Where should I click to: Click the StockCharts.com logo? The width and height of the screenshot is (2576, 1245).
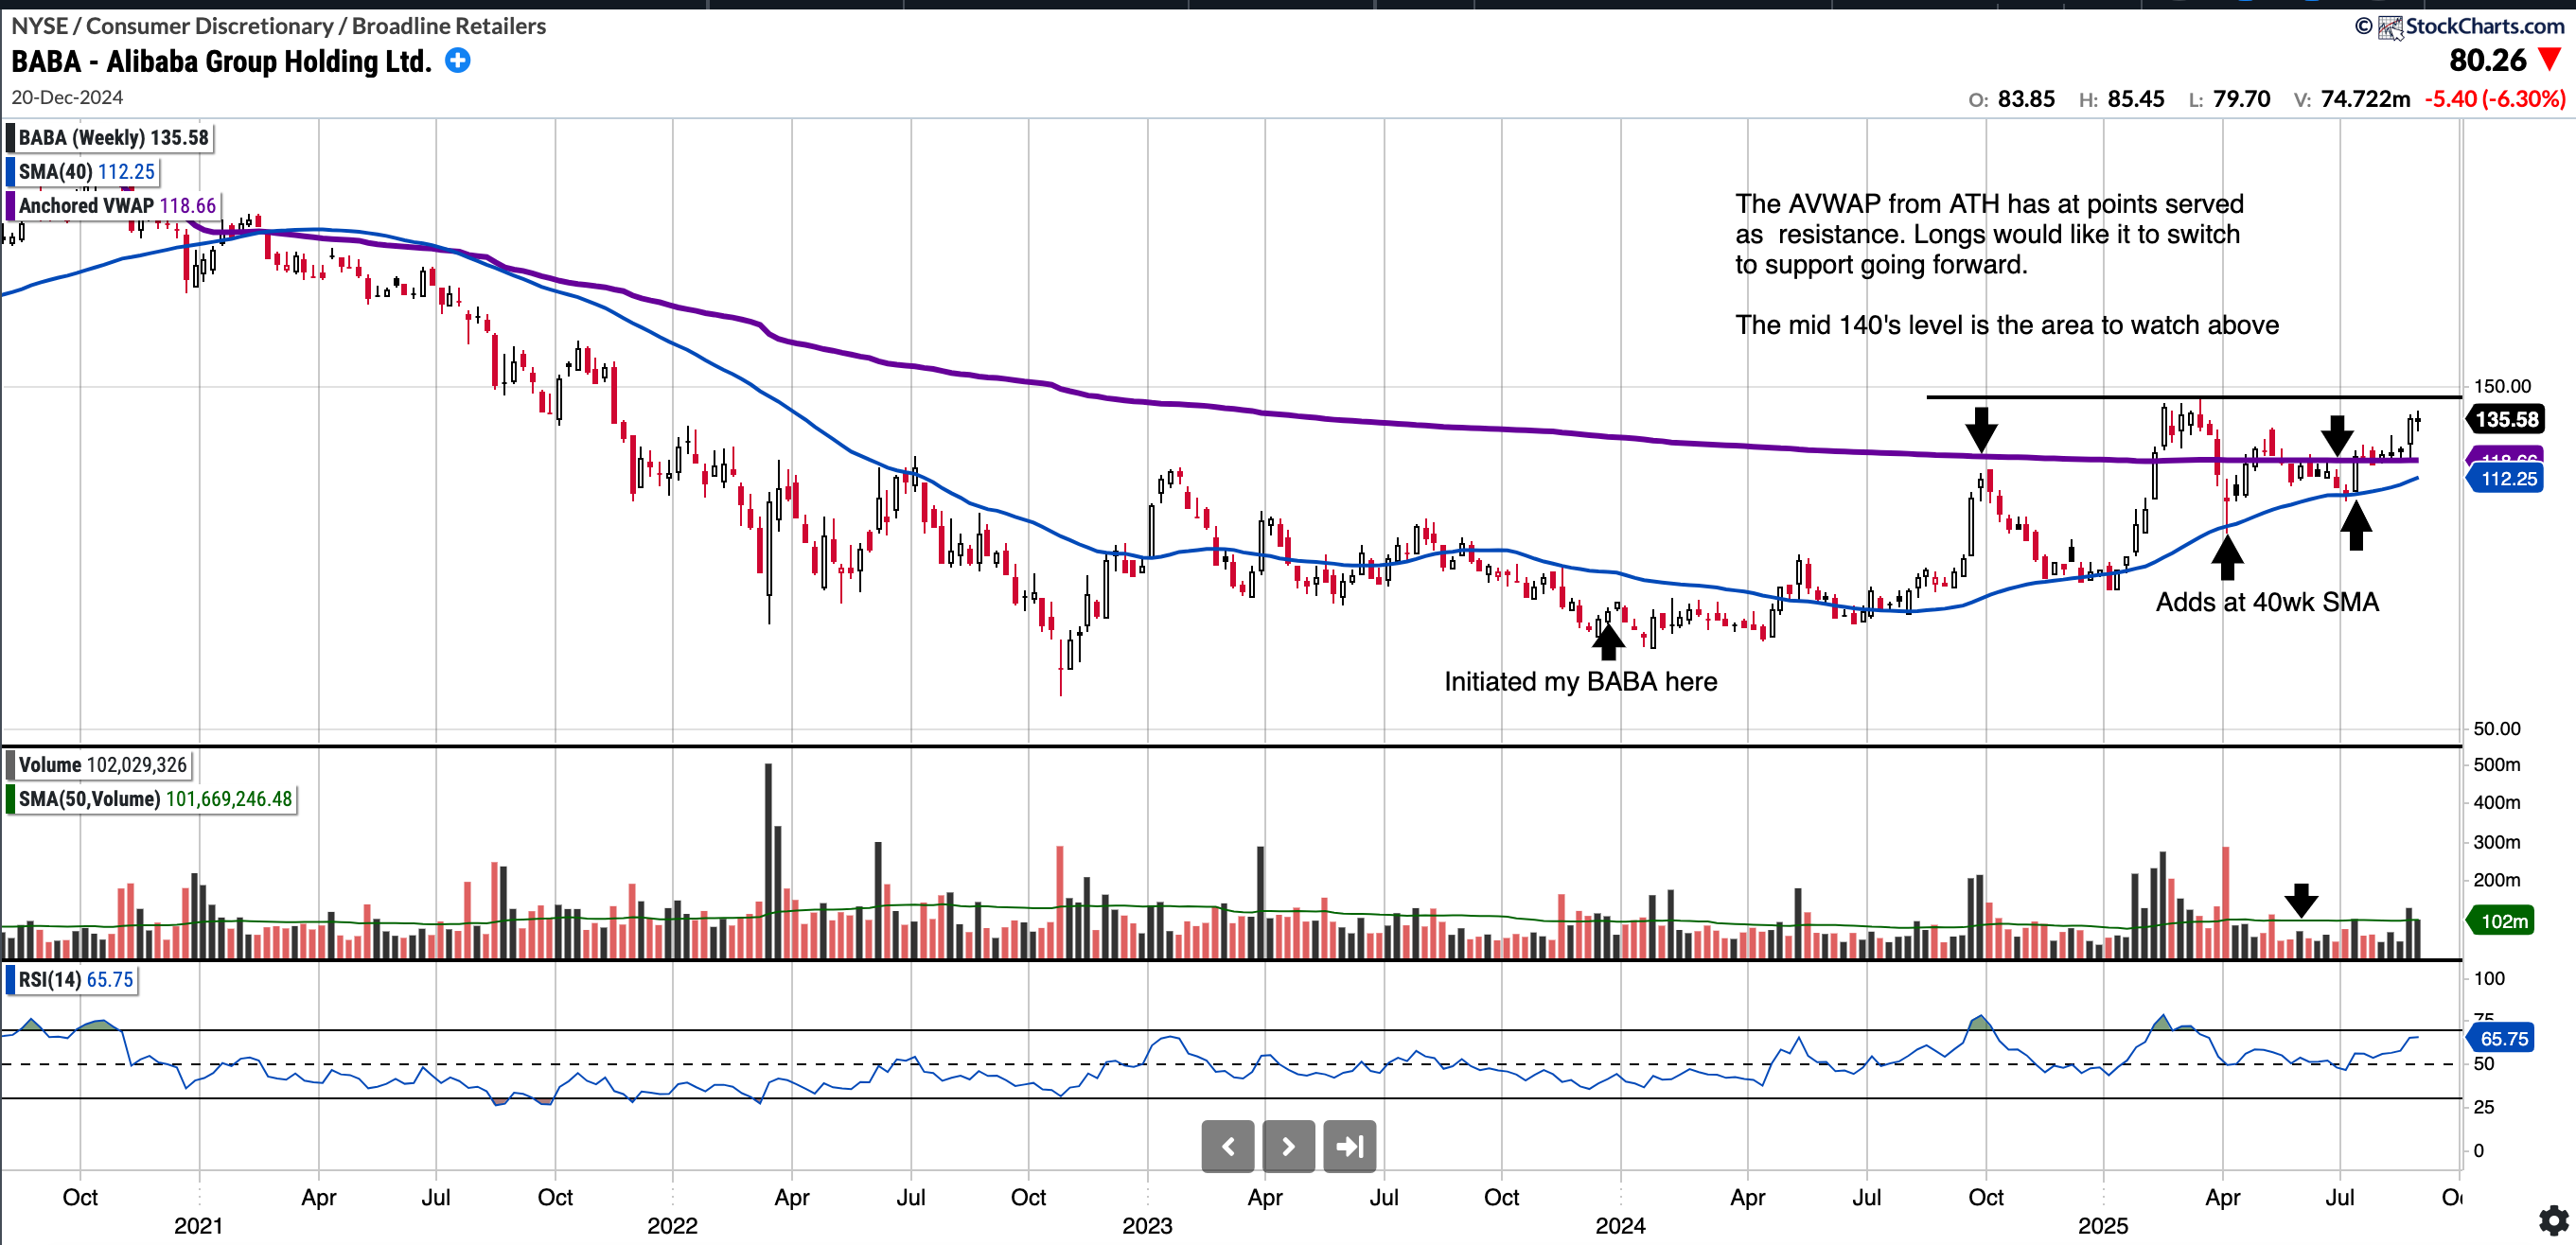[2472, 26]
